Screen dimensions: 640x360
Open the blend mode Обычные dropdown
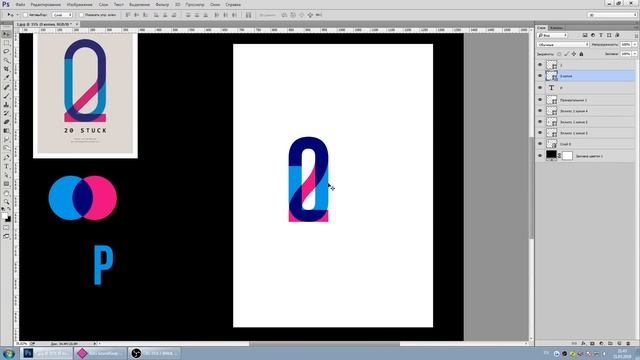point(563,44)
